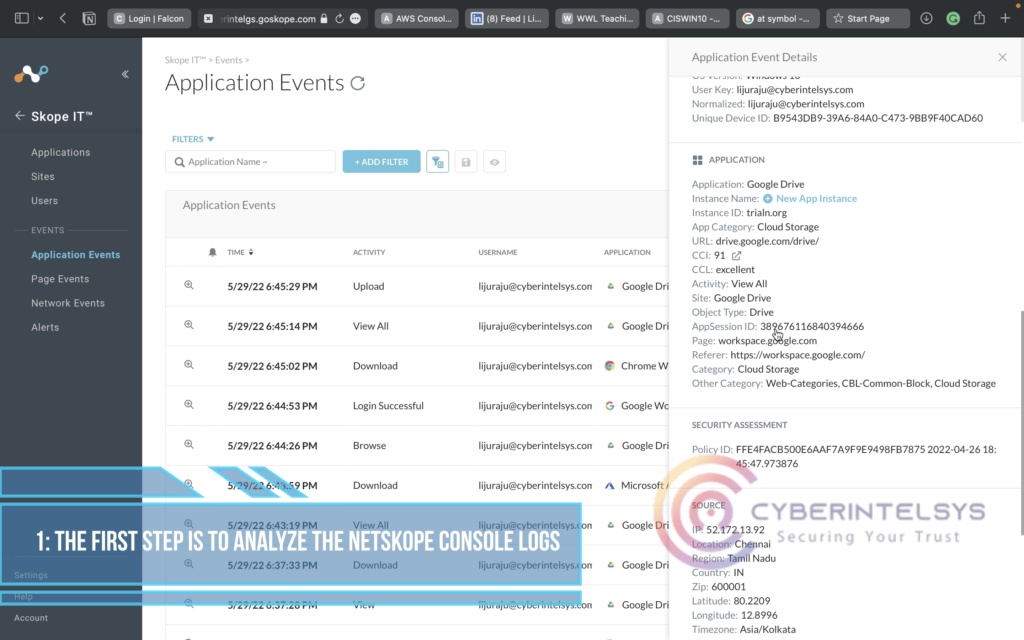
Task: Open the Safari share icon
Action: (x=979, y=18)
